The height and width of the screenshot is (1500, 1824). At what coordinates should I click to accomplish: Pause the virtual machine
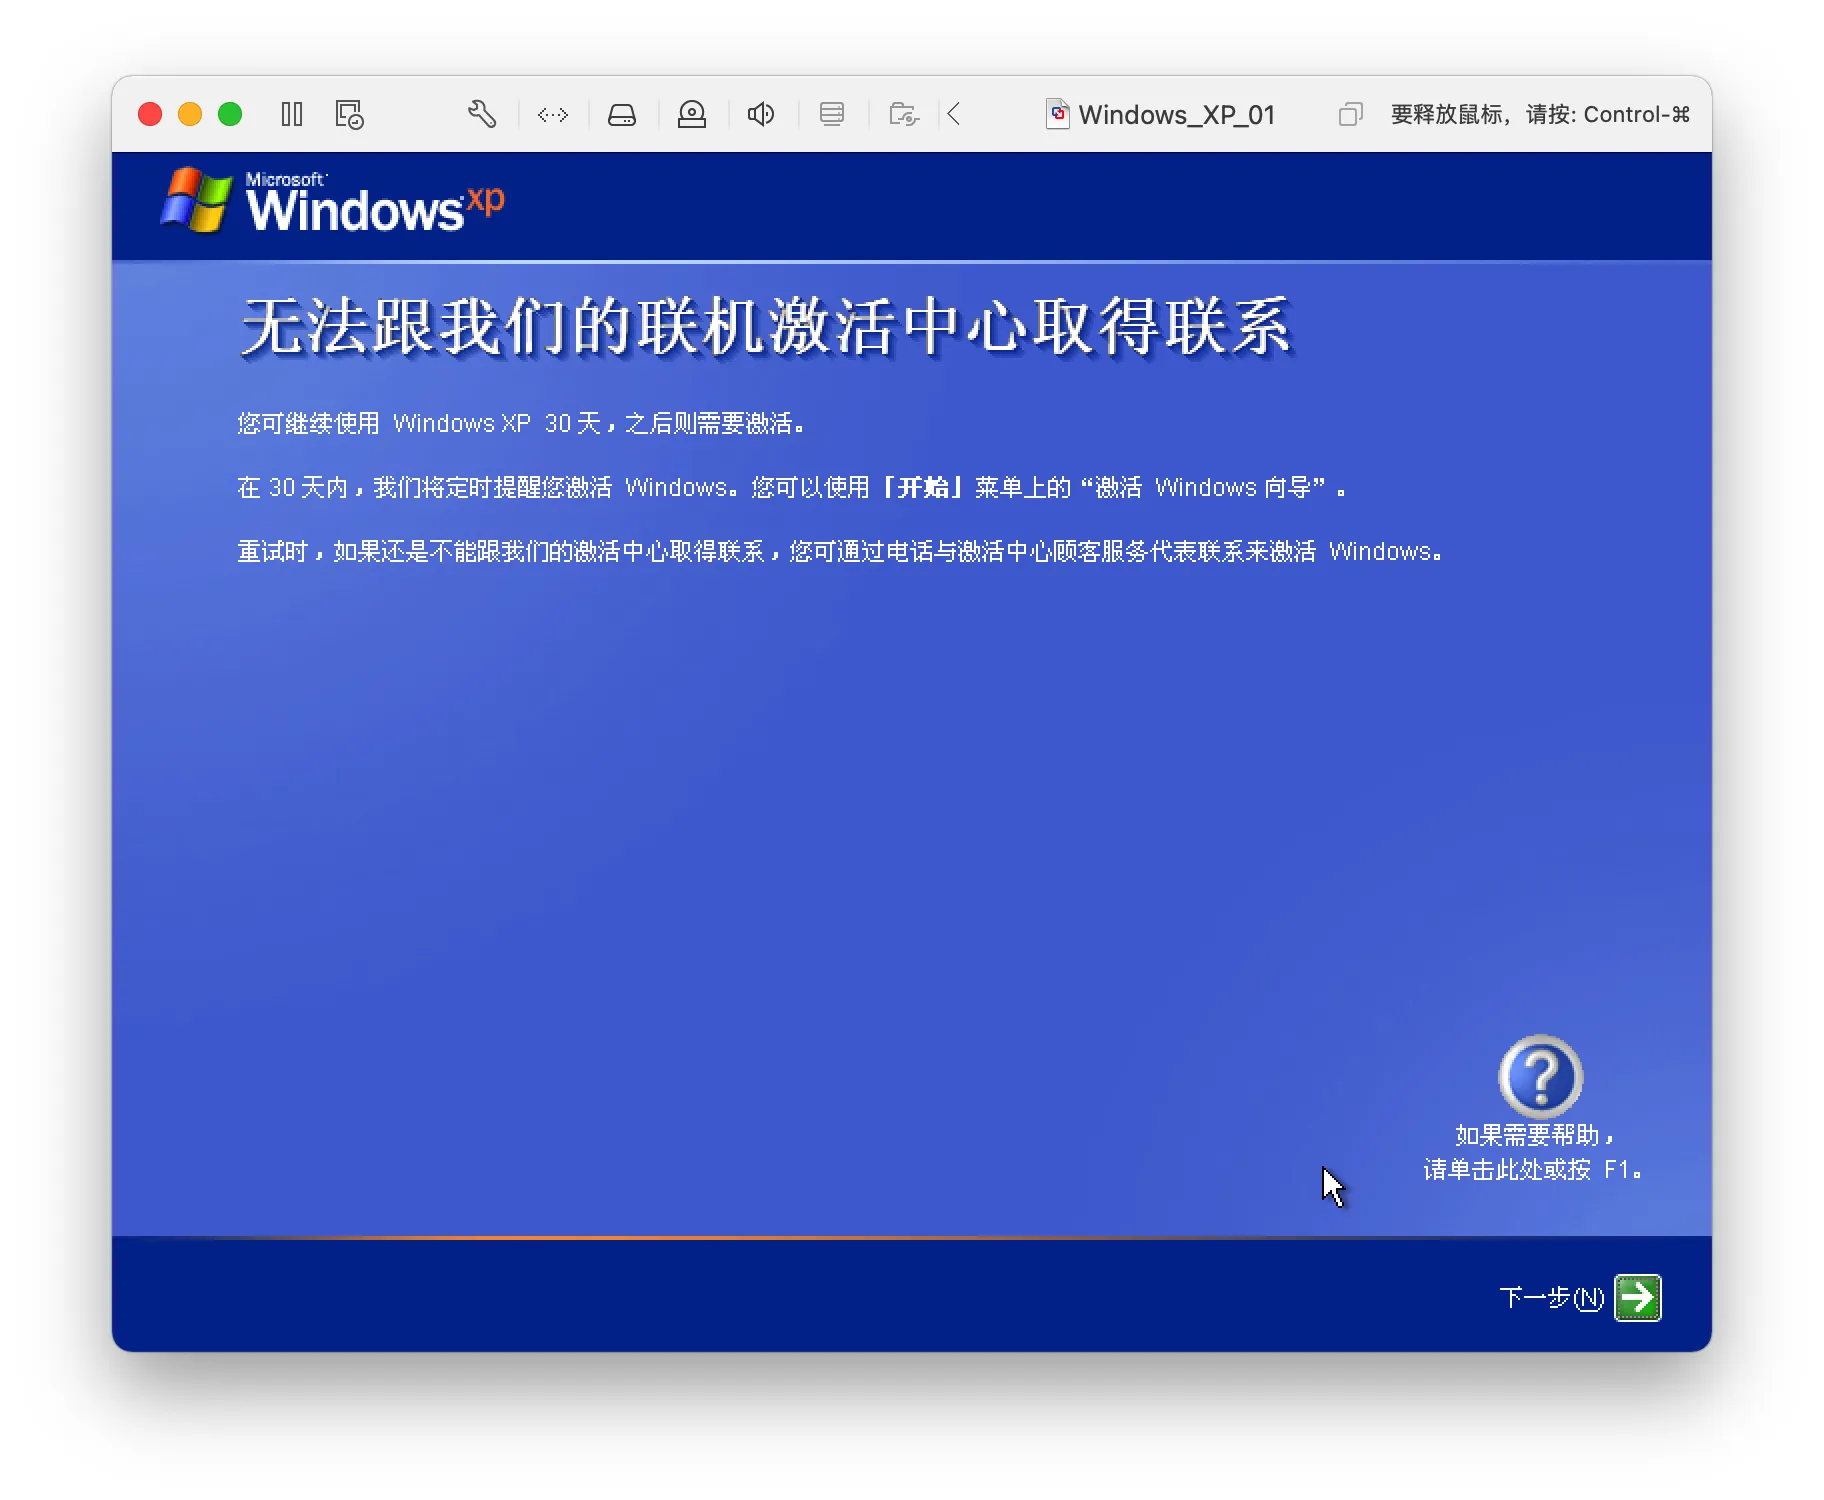[292, 115]
